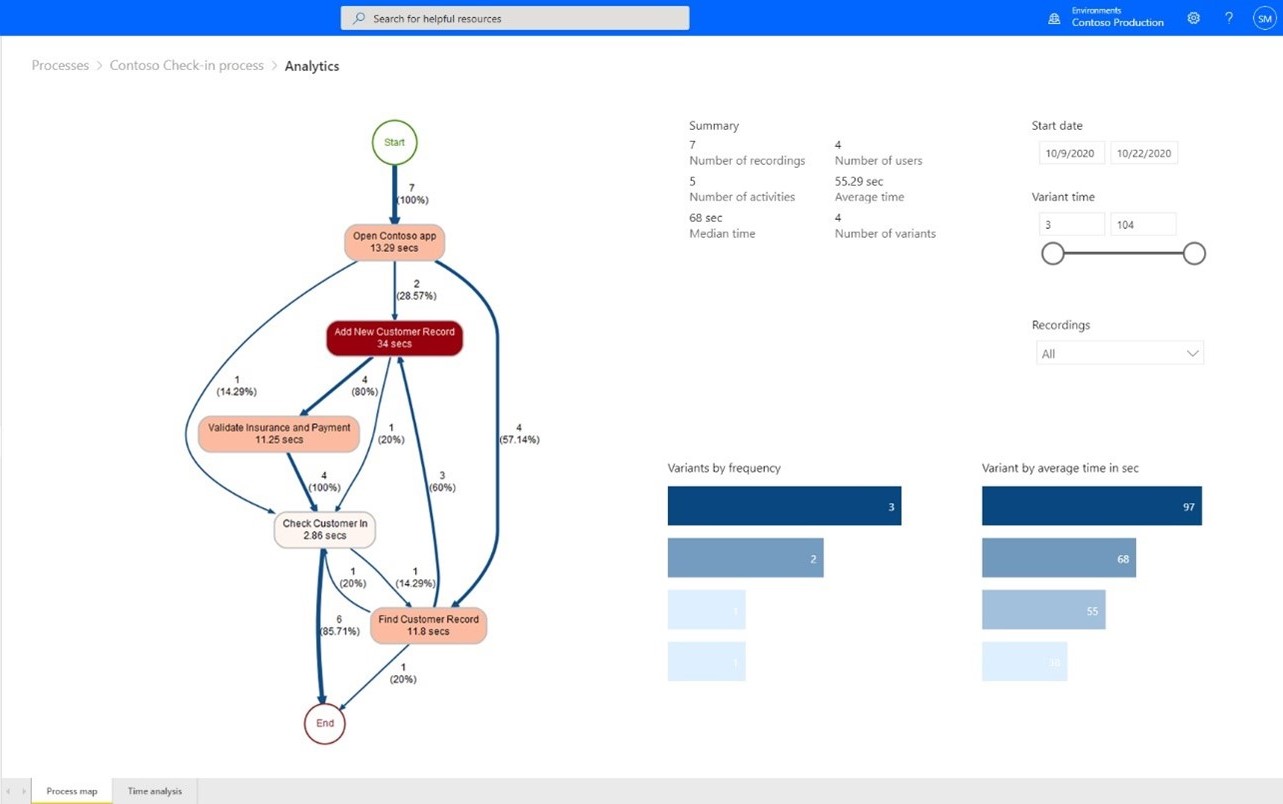Click the search for helpful resources box
The image size is (1283, 804).
[x=514, y=17]
